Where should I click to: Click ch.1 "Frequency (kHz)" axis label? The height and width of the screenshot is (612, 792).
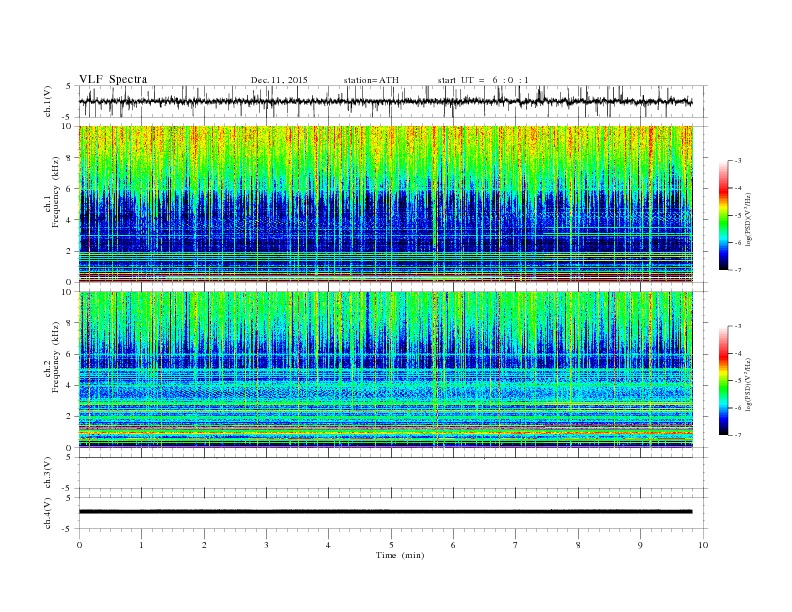pos(56,192)
